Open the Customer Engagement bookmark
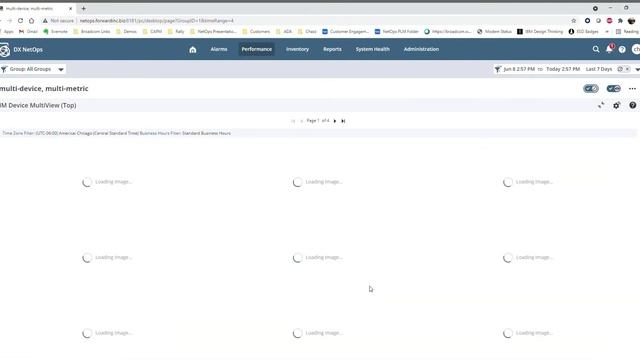The width and height of the screenshot is (640, 360). click(345, 31)
